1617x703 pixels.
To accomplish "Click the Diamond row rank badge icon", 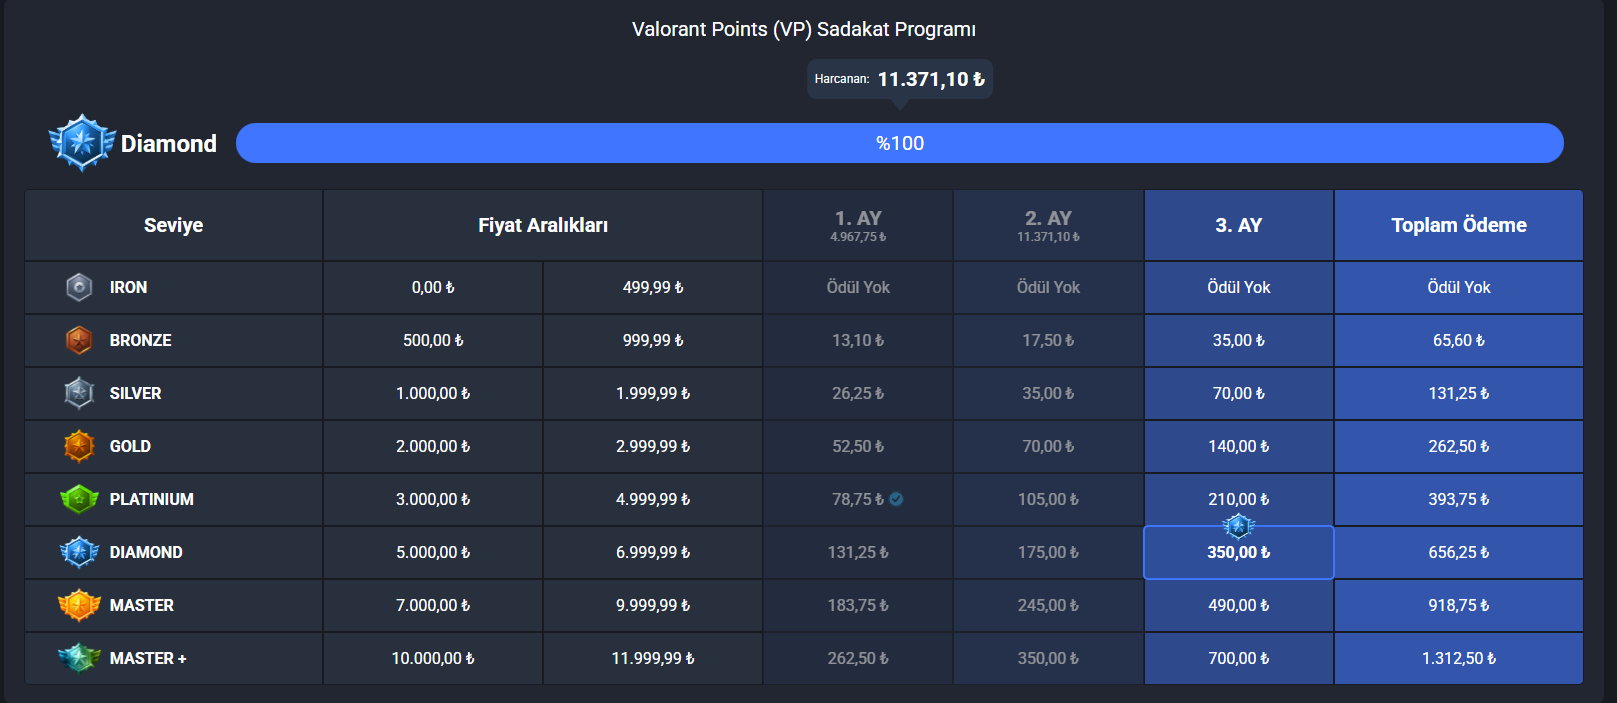I will (x=79, y=552).
